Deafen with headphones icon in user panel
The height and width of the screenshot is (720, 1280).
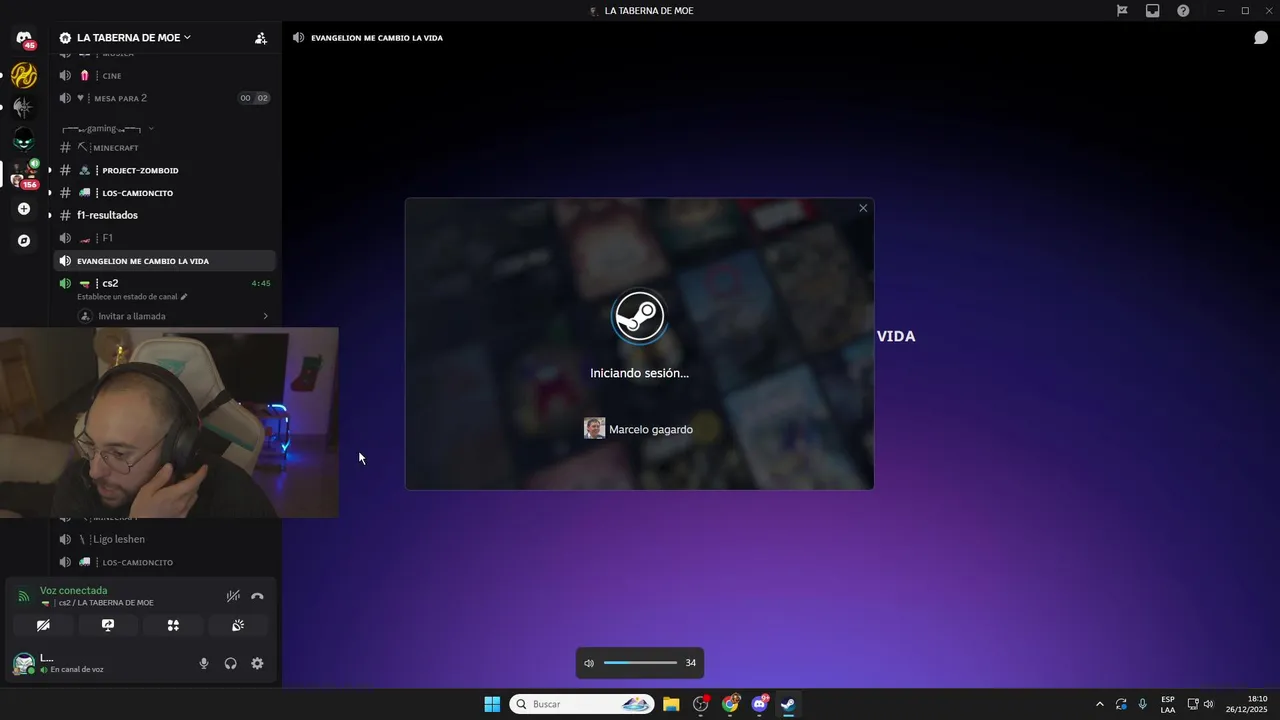point(231,663)
